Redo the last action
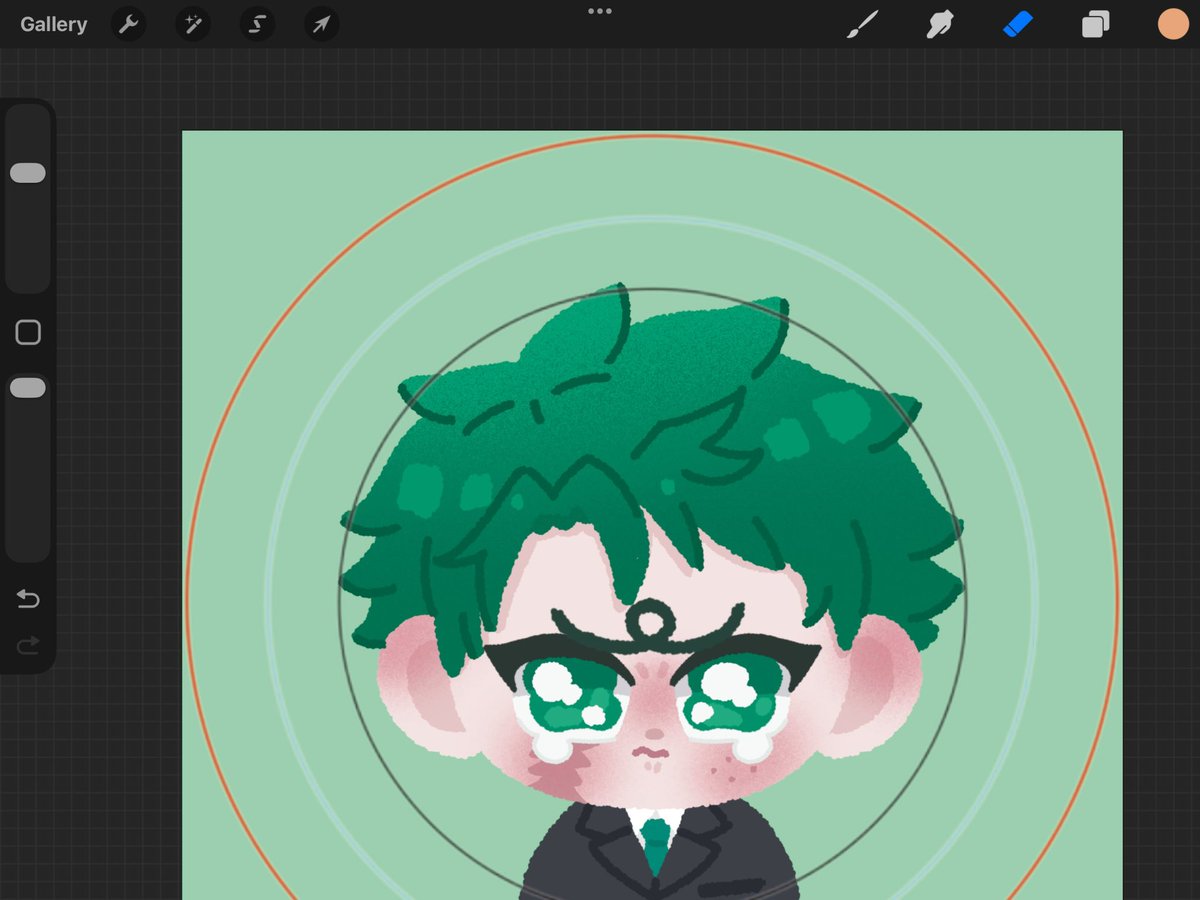 coord(28,645)
